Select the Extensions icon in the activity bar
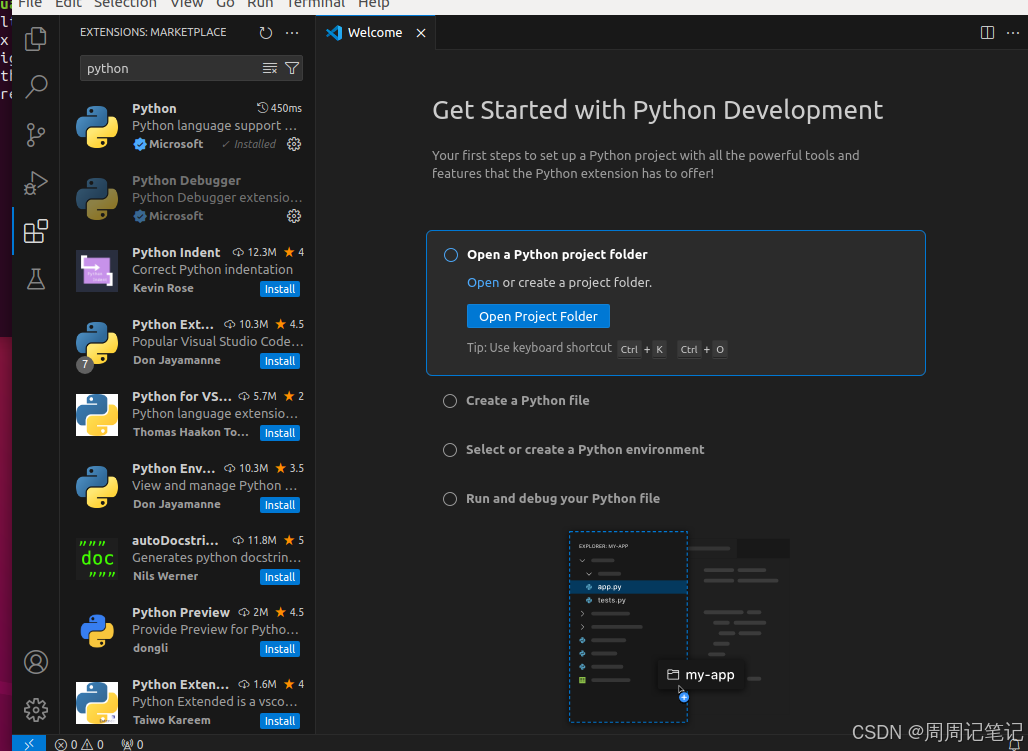This screenshot has height=751, width=1028. pyautogui.click(x=35, y=231)
